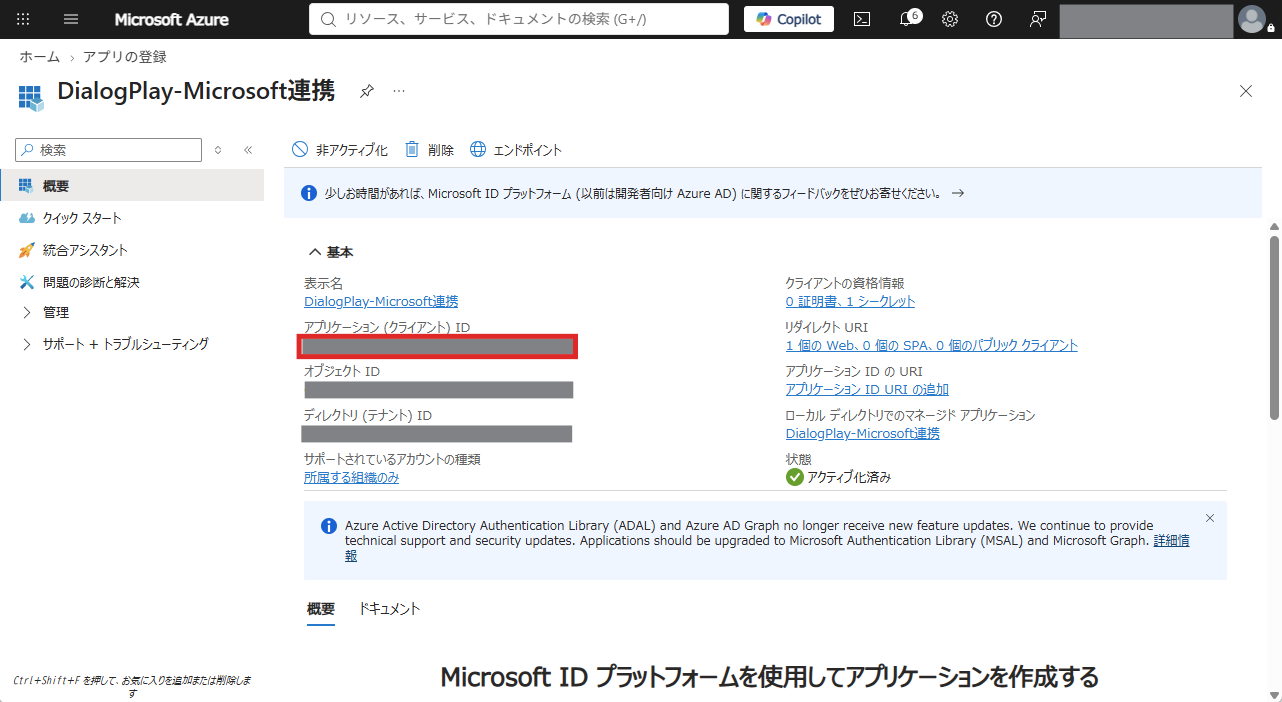Dismiss the ADAL notice banner

coord(1210,518)
